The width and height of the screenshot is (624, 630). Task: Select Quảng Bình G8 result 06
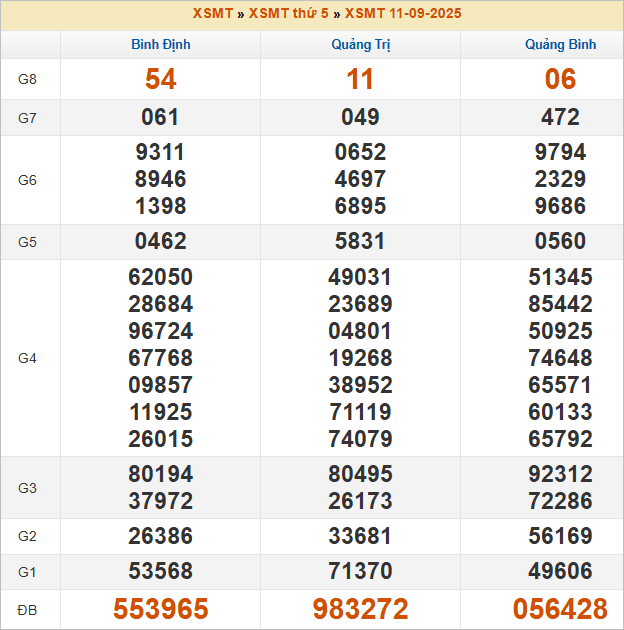pyautogui.click(x=561, y=79)
